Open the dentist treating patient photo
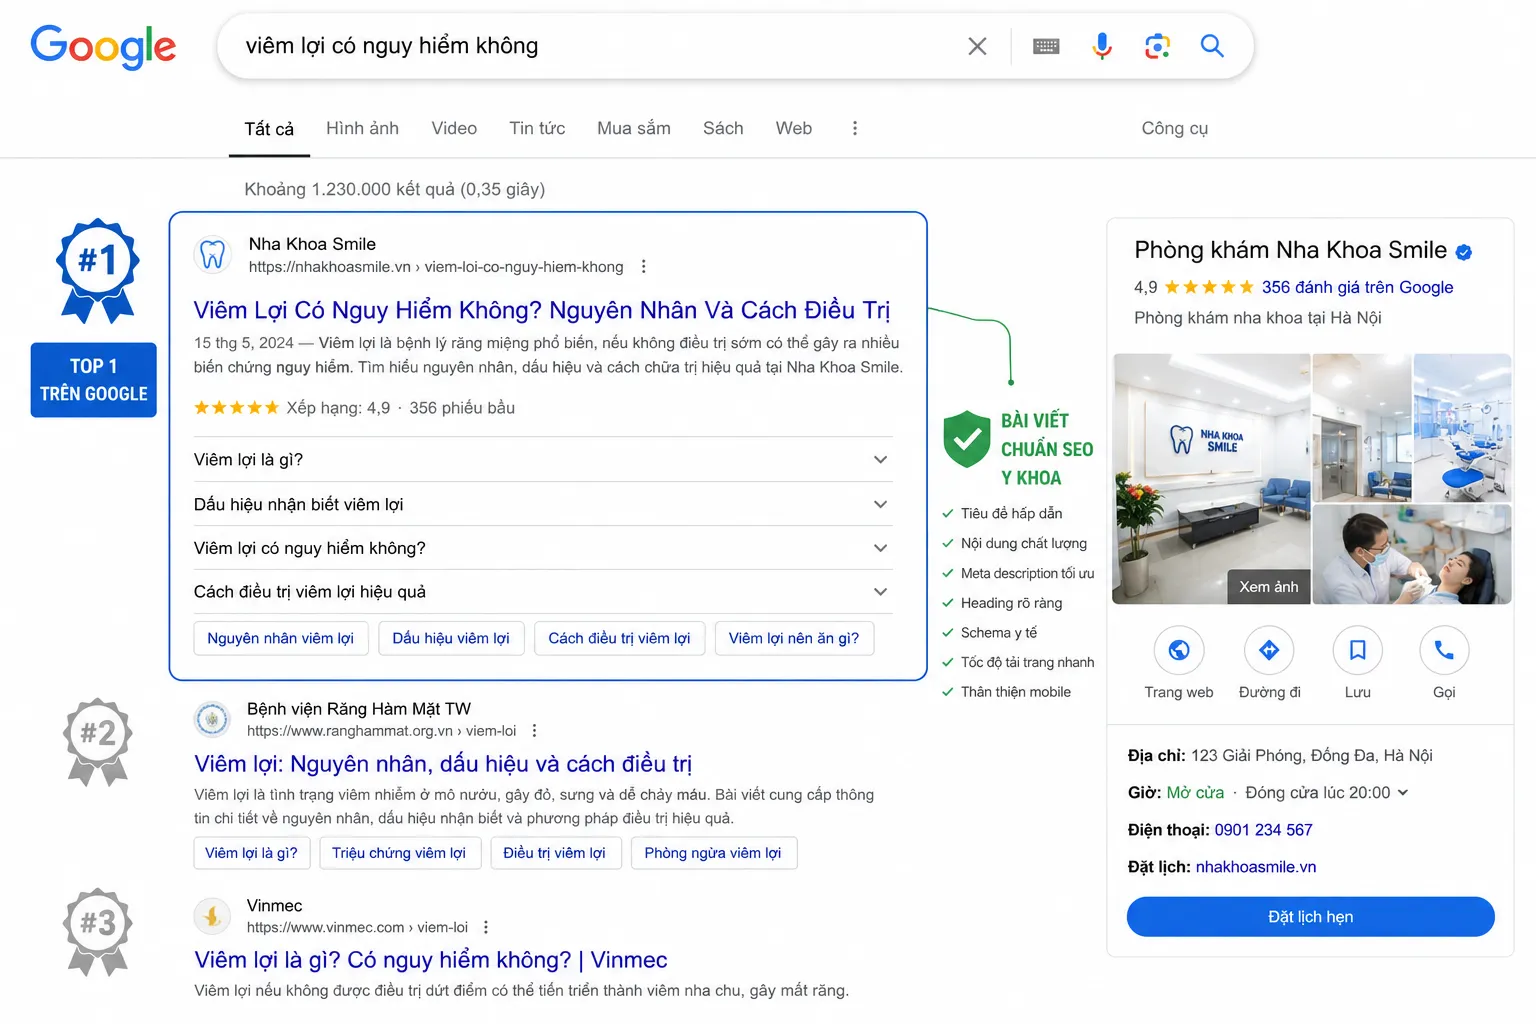Image resolution: width=1536 pixels, height=1024 pixels. pos(1411,554)
